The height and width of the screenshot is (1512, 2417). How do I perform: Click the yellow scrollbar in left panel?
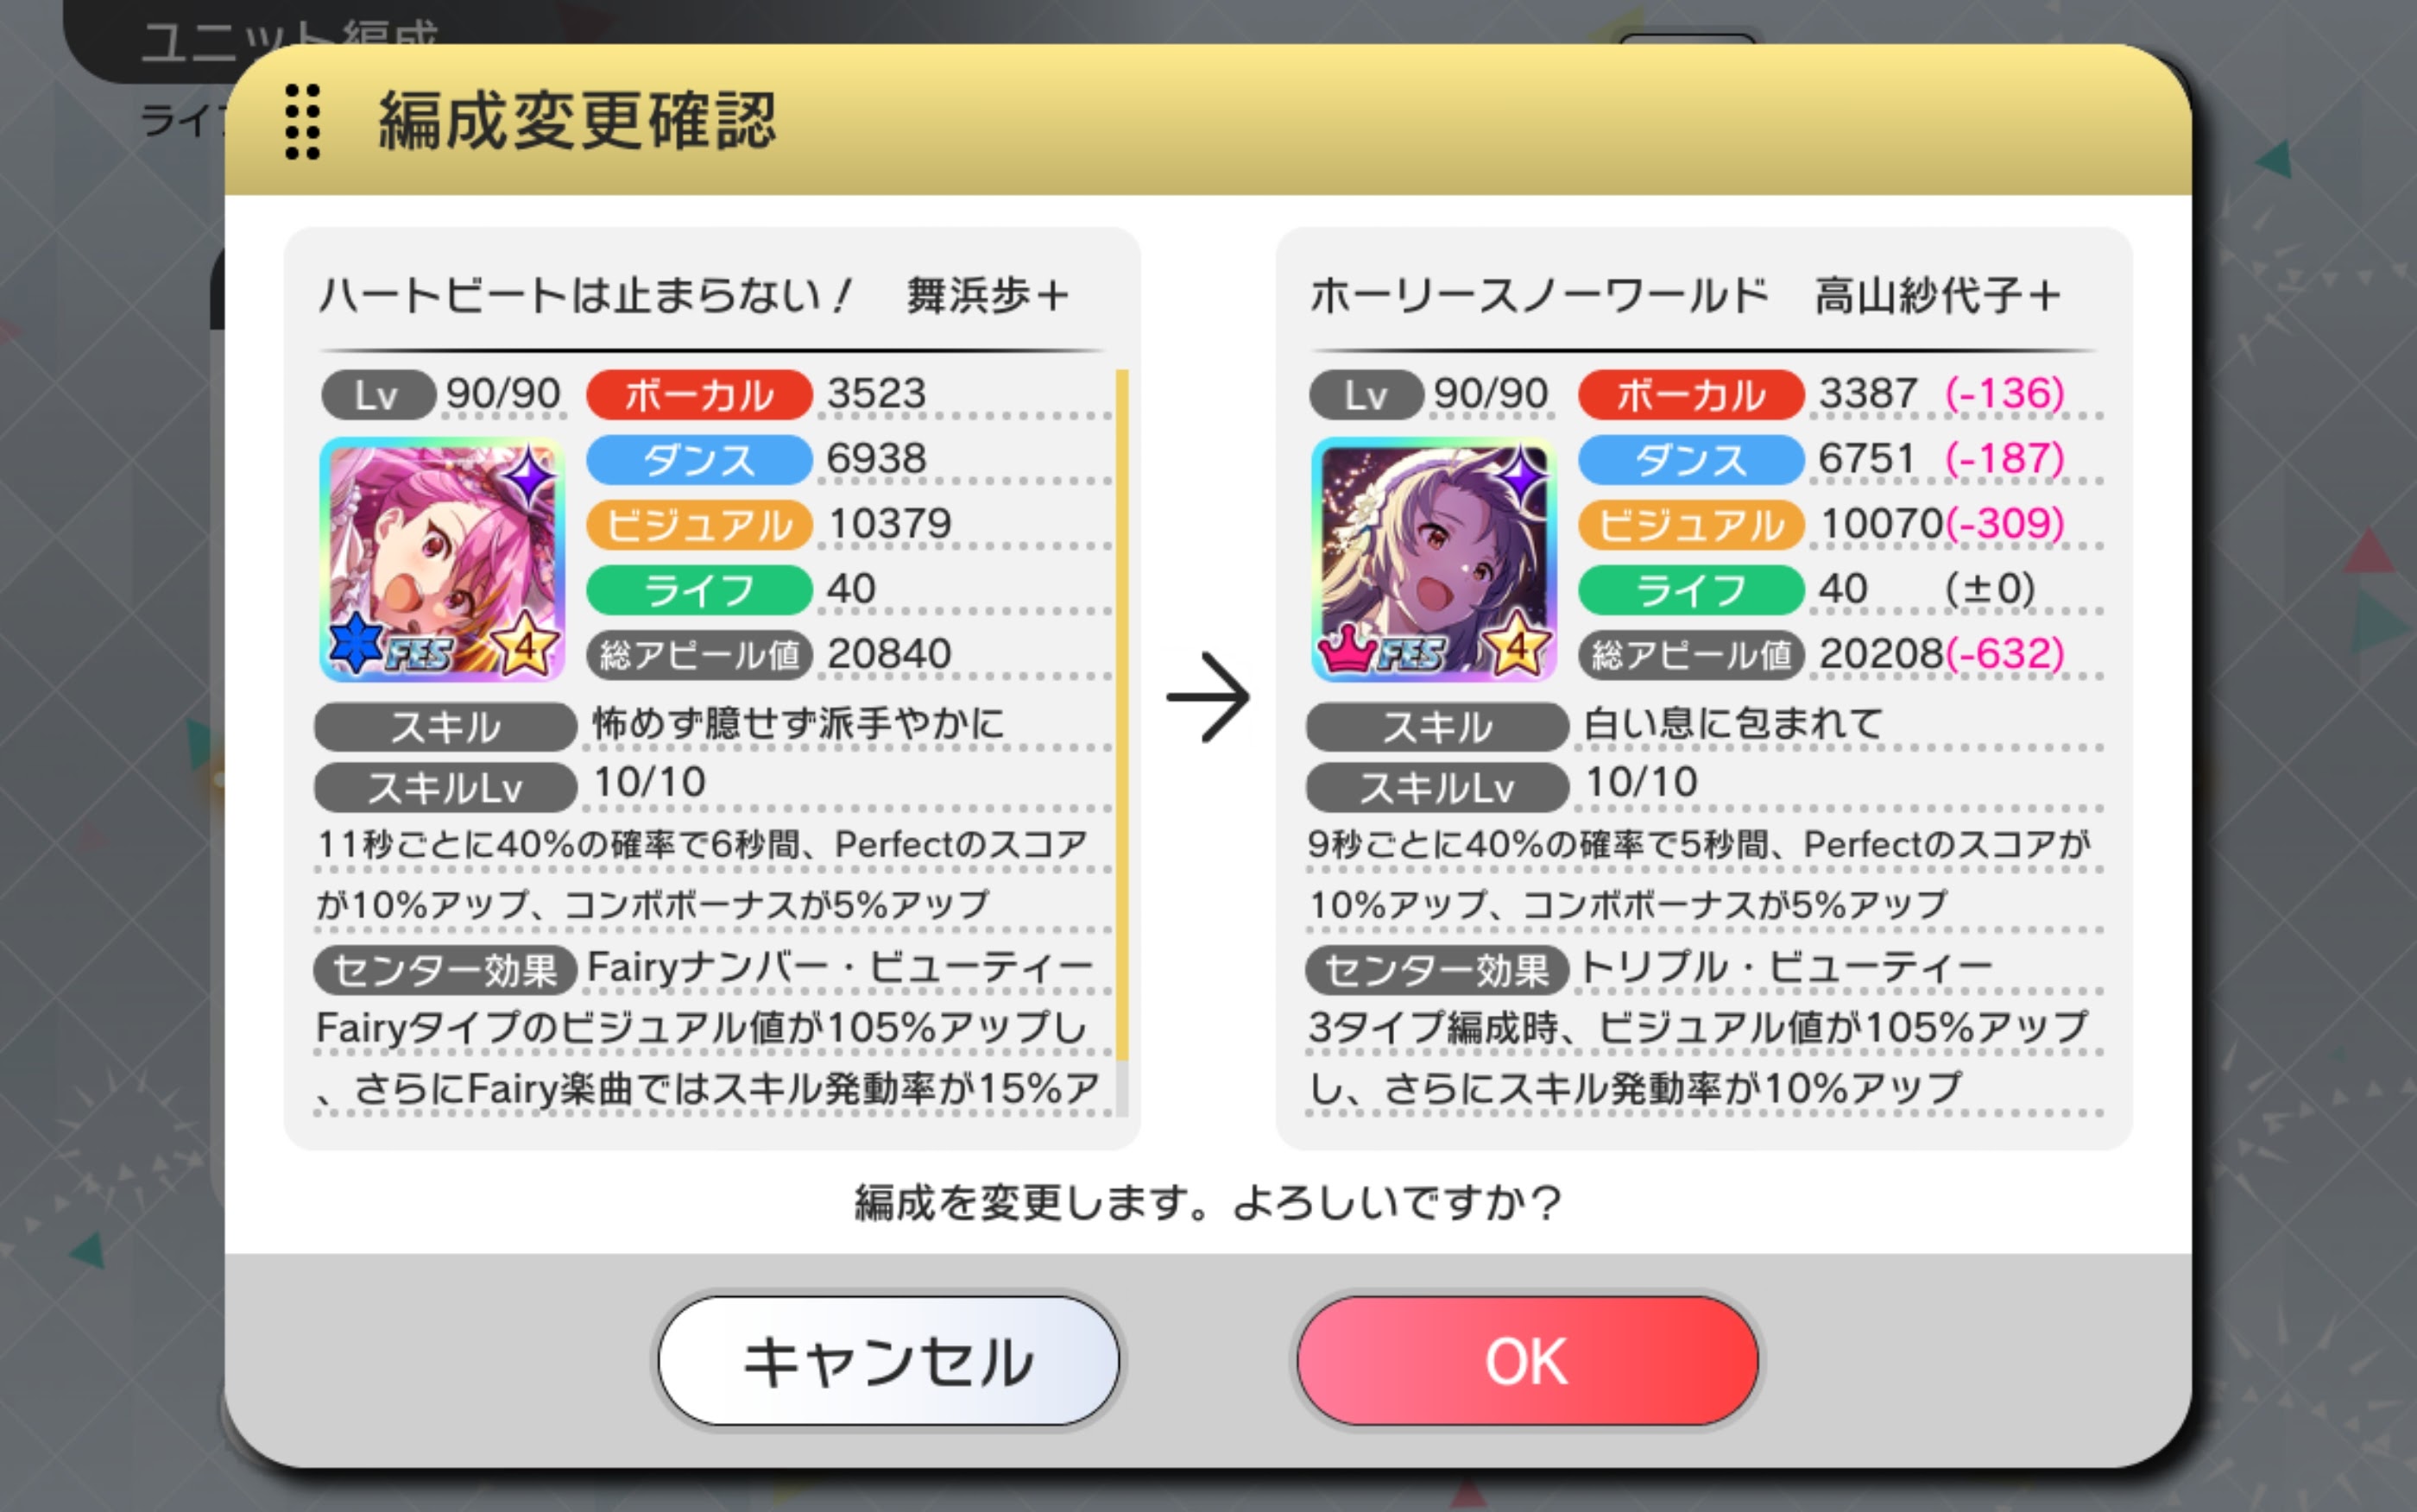pos(1122,715)
